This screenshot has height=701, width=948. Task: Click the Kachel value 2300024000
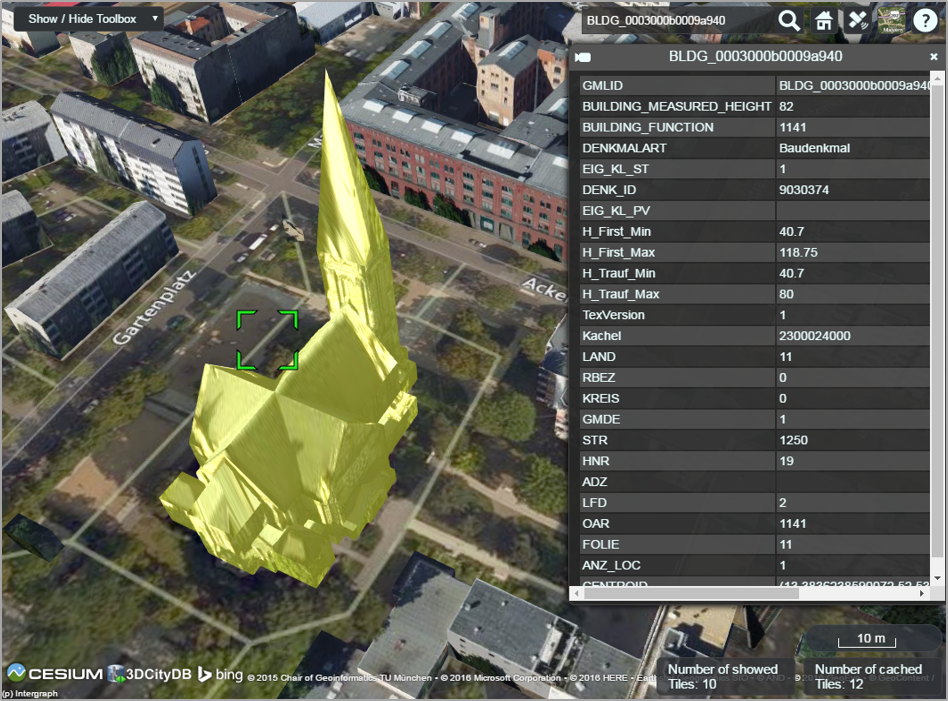pyautogui.click(x=814, y=336)
